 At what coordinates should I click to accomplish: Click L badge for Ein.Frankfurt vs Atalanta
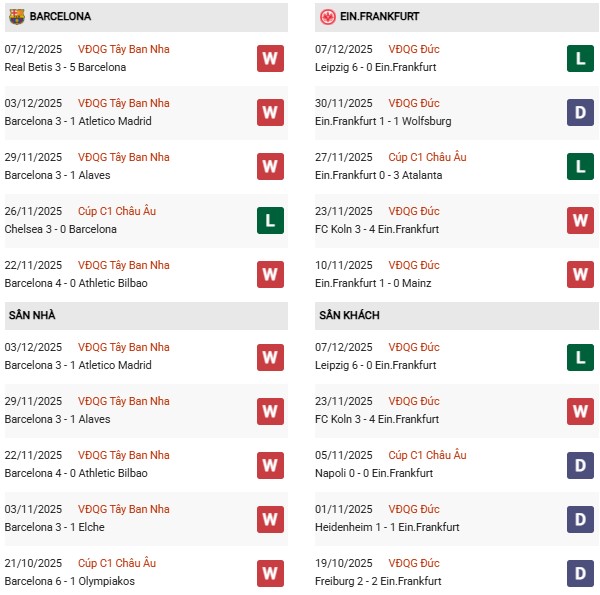point(580,167)
